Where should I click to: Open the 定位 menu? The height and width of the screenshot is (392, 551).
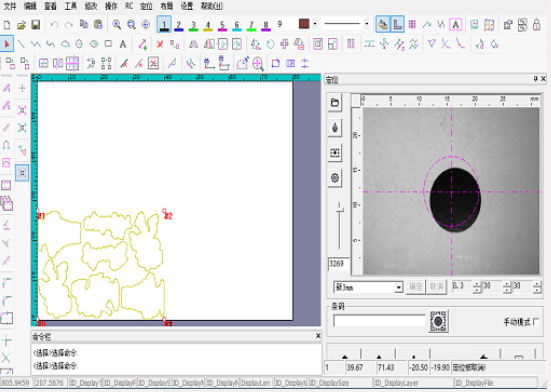coord(146,6)
